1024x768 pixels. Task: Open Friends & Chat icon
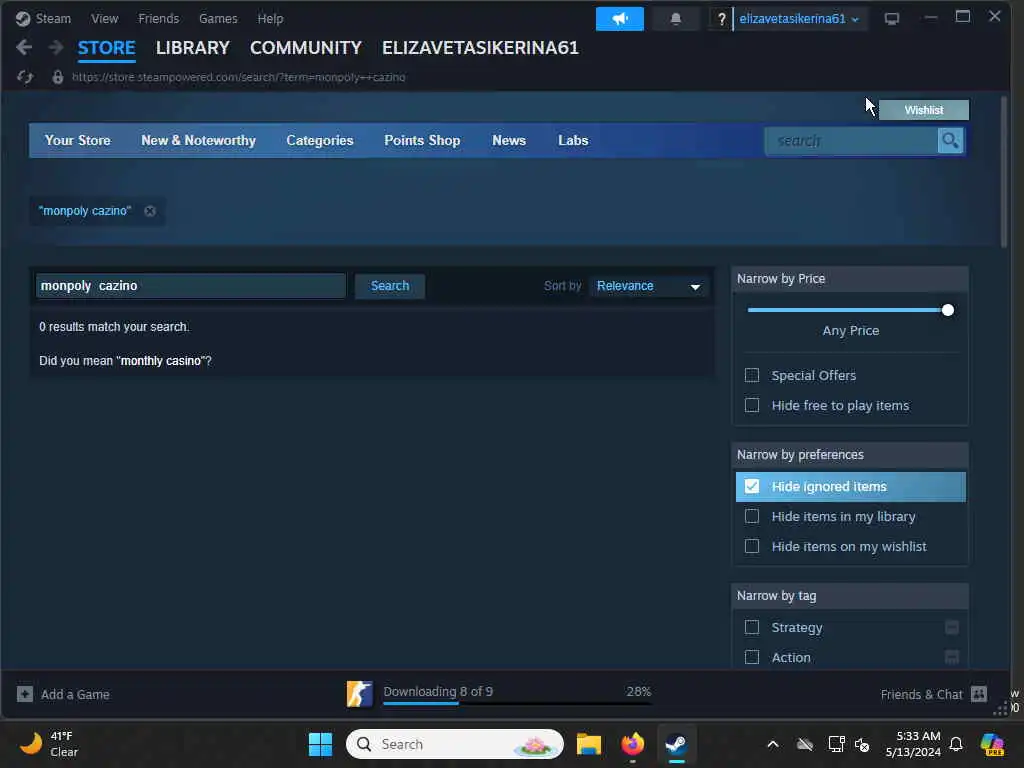pos(978,694)
